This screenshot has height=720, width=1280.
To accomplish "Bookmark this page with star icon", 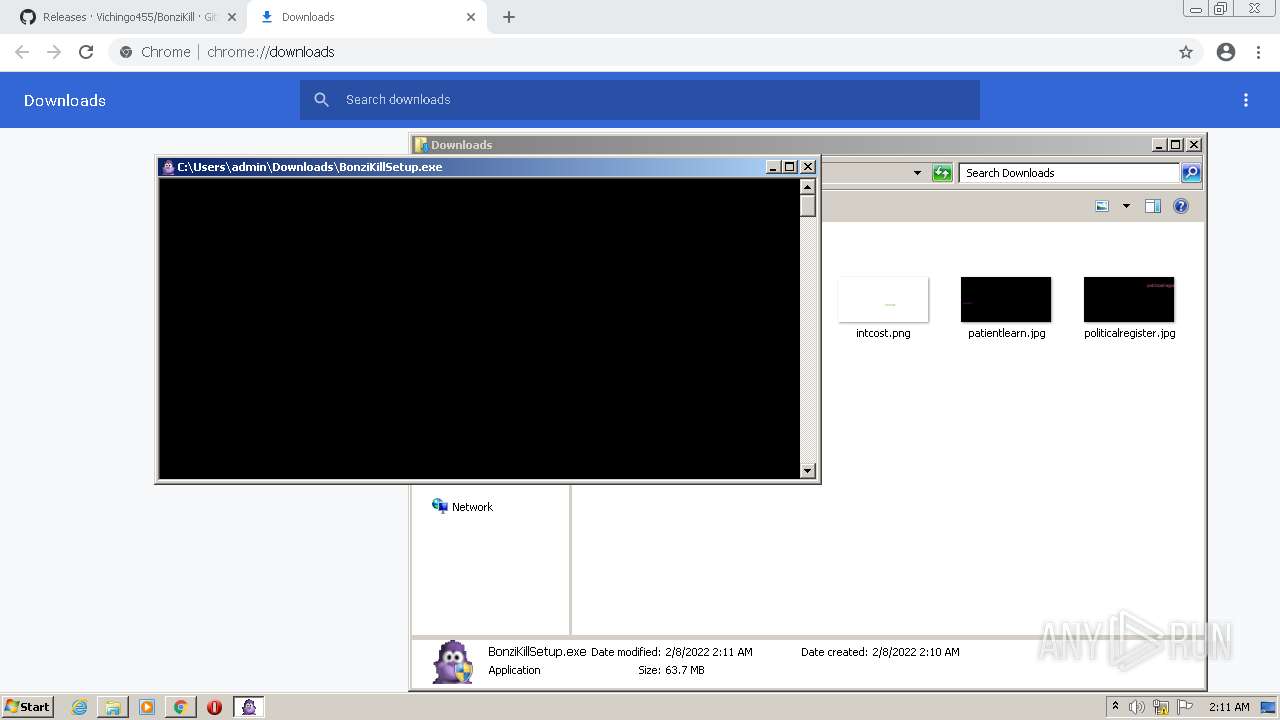I will 1186,52.
